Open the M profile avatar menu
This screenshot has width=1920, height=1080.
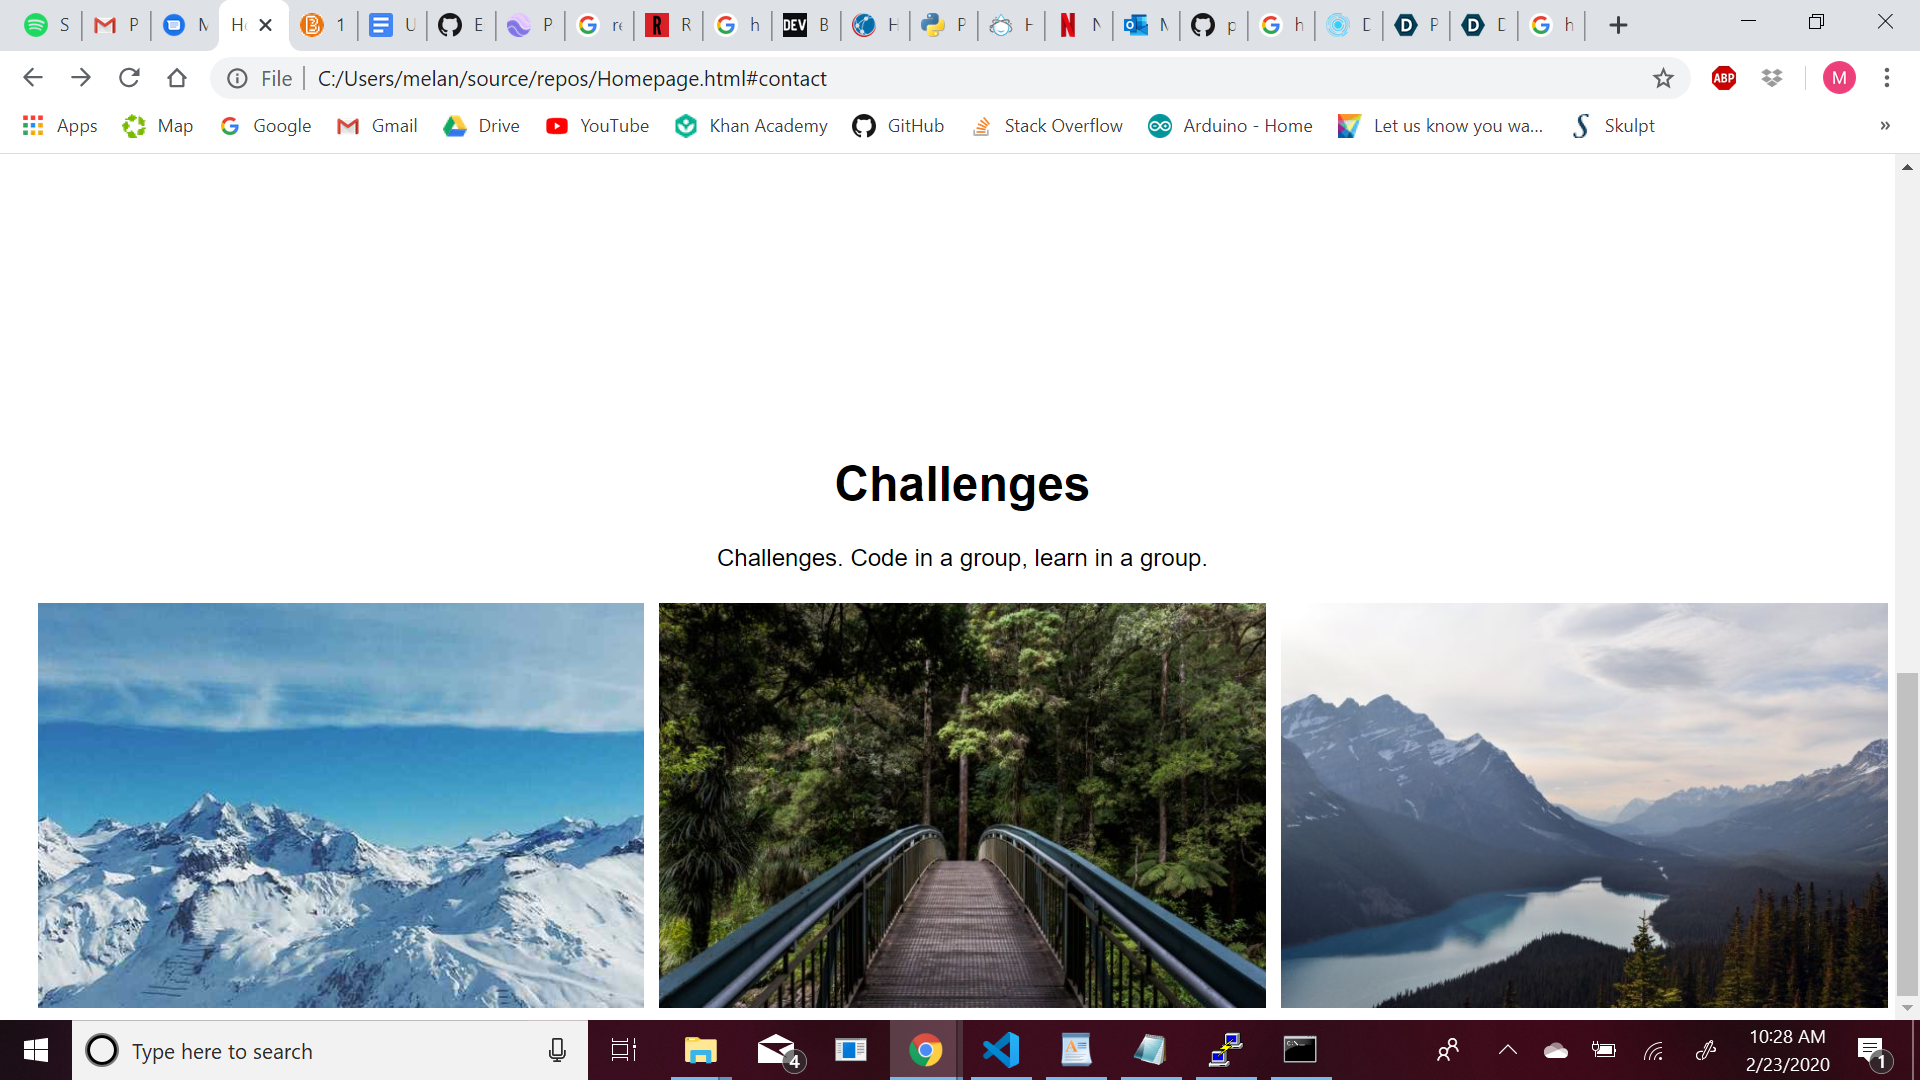[x=1838, y=78]
